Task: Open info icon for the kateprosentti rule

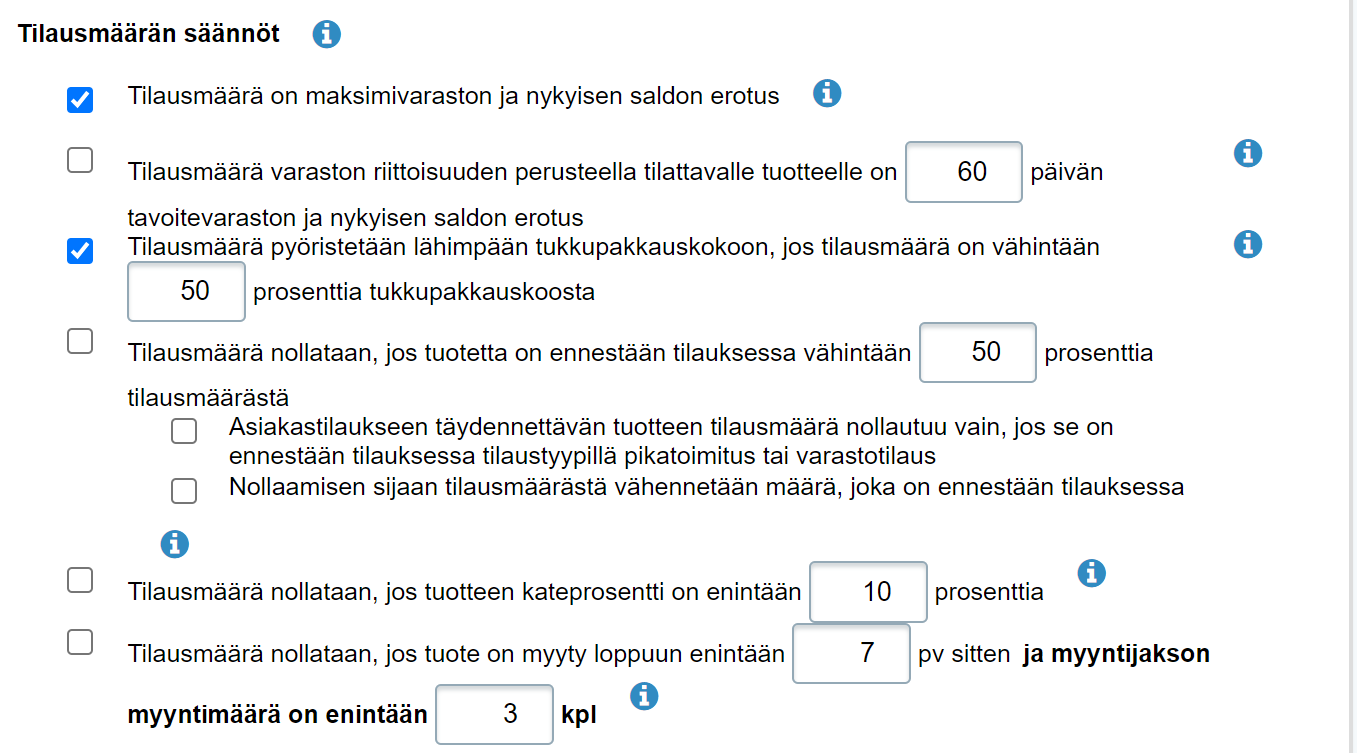Action: (1092, 573)
